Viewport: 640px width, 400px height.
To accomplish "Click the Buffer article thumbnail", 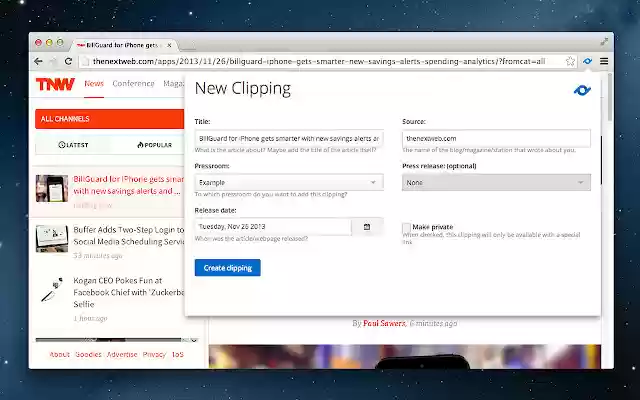I will pos(52,239).
